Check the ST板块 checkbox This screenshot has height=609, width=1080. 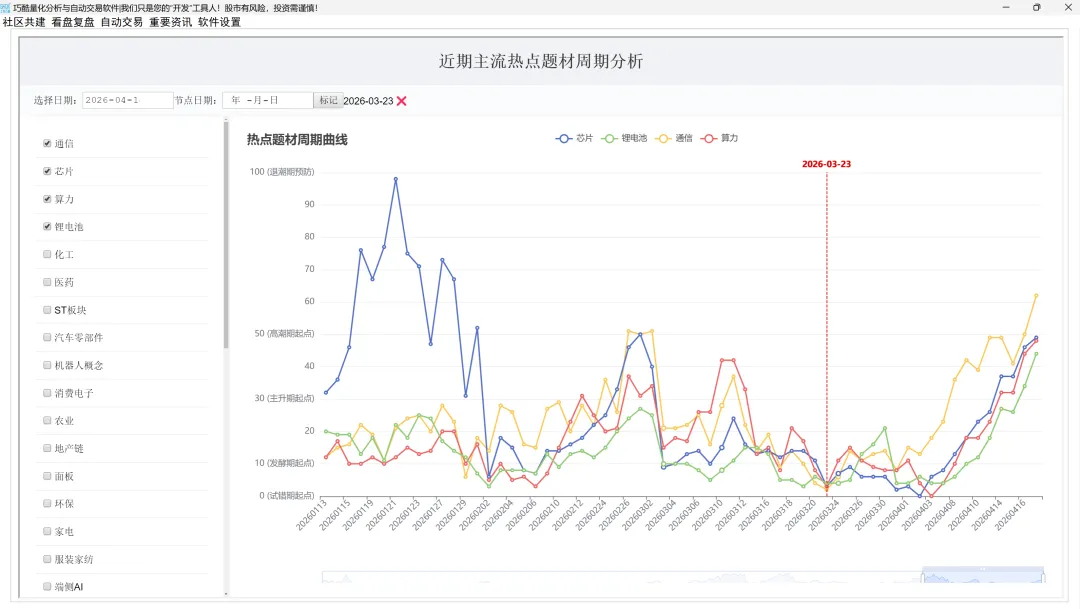[x=47, y=310]
